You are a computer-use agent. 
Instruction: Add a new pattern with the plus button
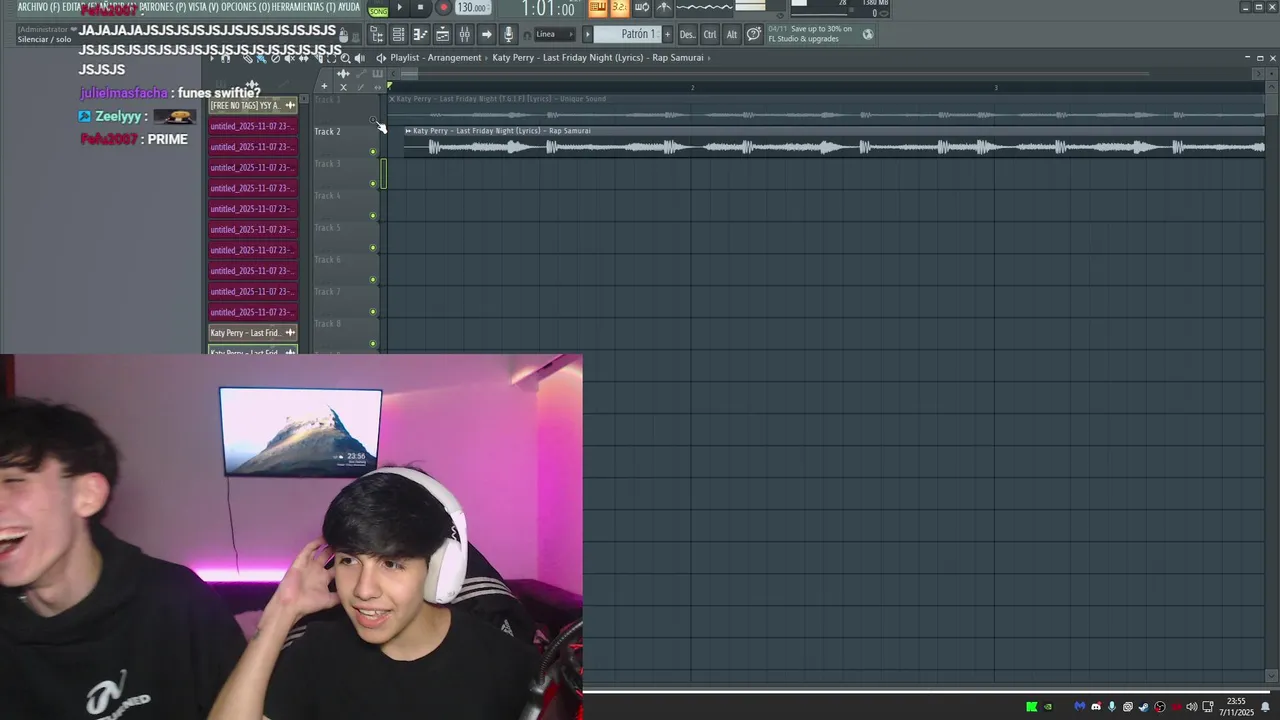pos(668,34)
